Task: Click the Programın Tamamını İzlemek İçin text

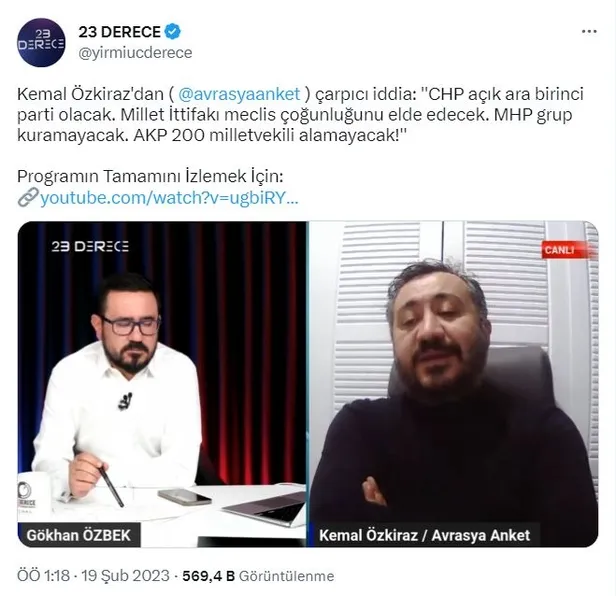Action: [x=150, y=176]
